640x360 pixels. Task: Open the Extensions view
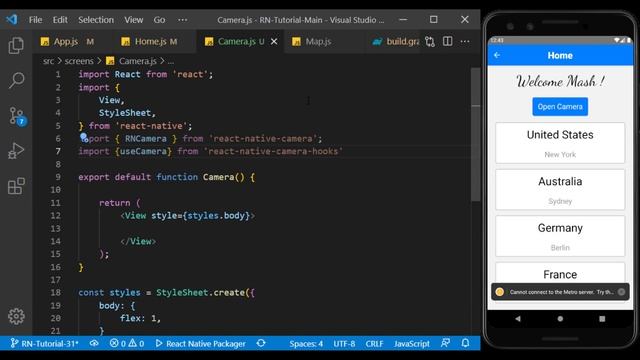(16, 186)
